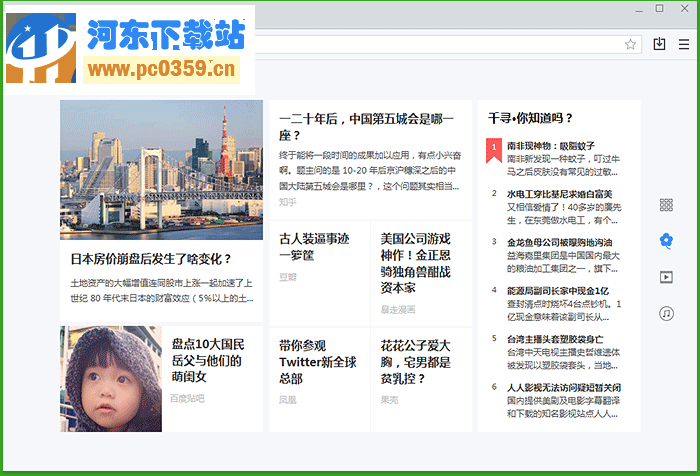Open the Tokyo bridge cityscape image
Image resolution: width=700 pixels, height=476 pixels.
162,170
